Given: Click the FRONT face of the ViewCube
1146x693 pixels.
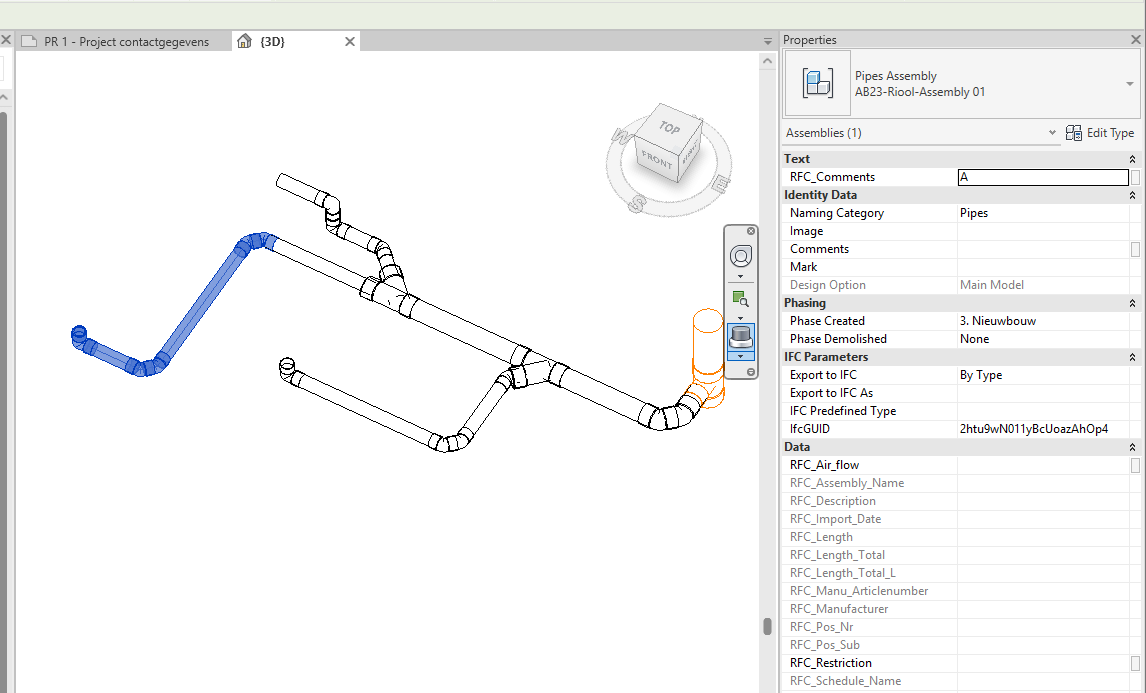Looking at the screenshot, I should coord(657,159).
